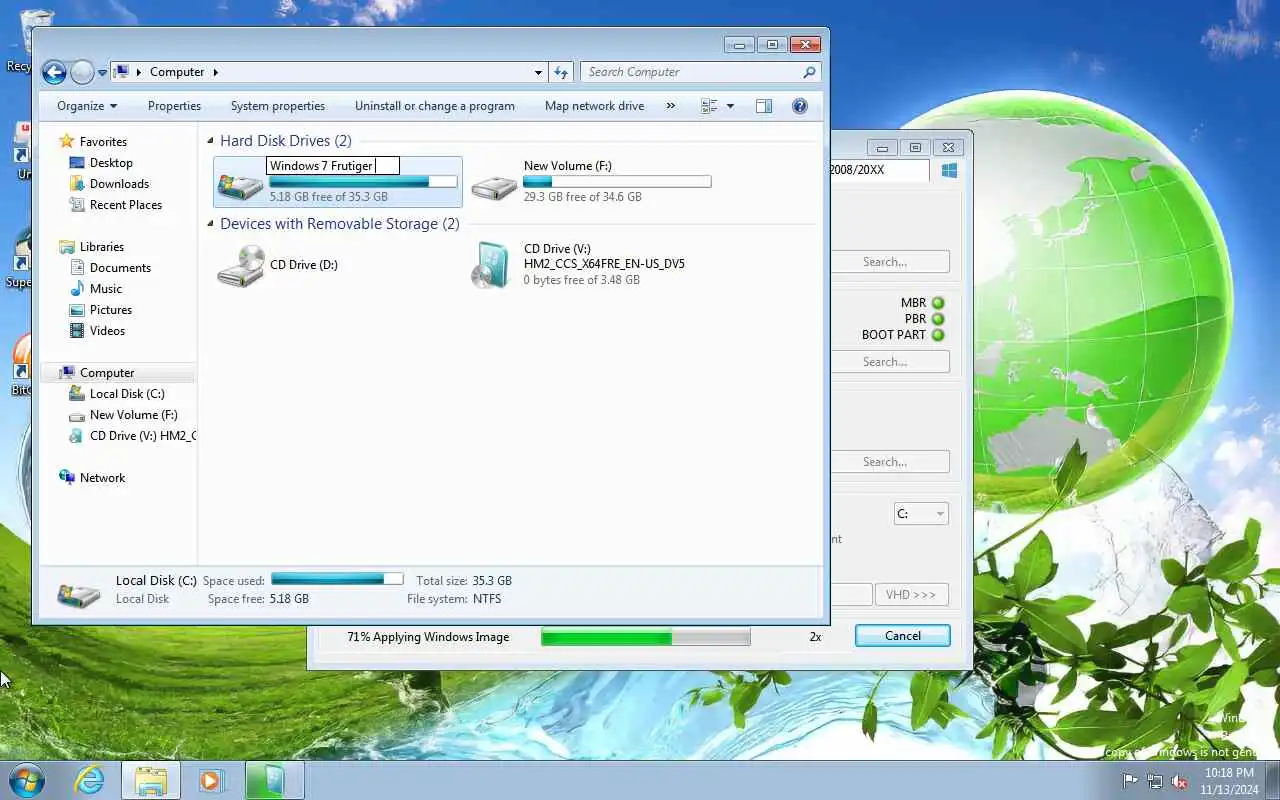The image size is (1280, 800).
Task: Toggle the preview pane button
Action: [x=764, y=106]
